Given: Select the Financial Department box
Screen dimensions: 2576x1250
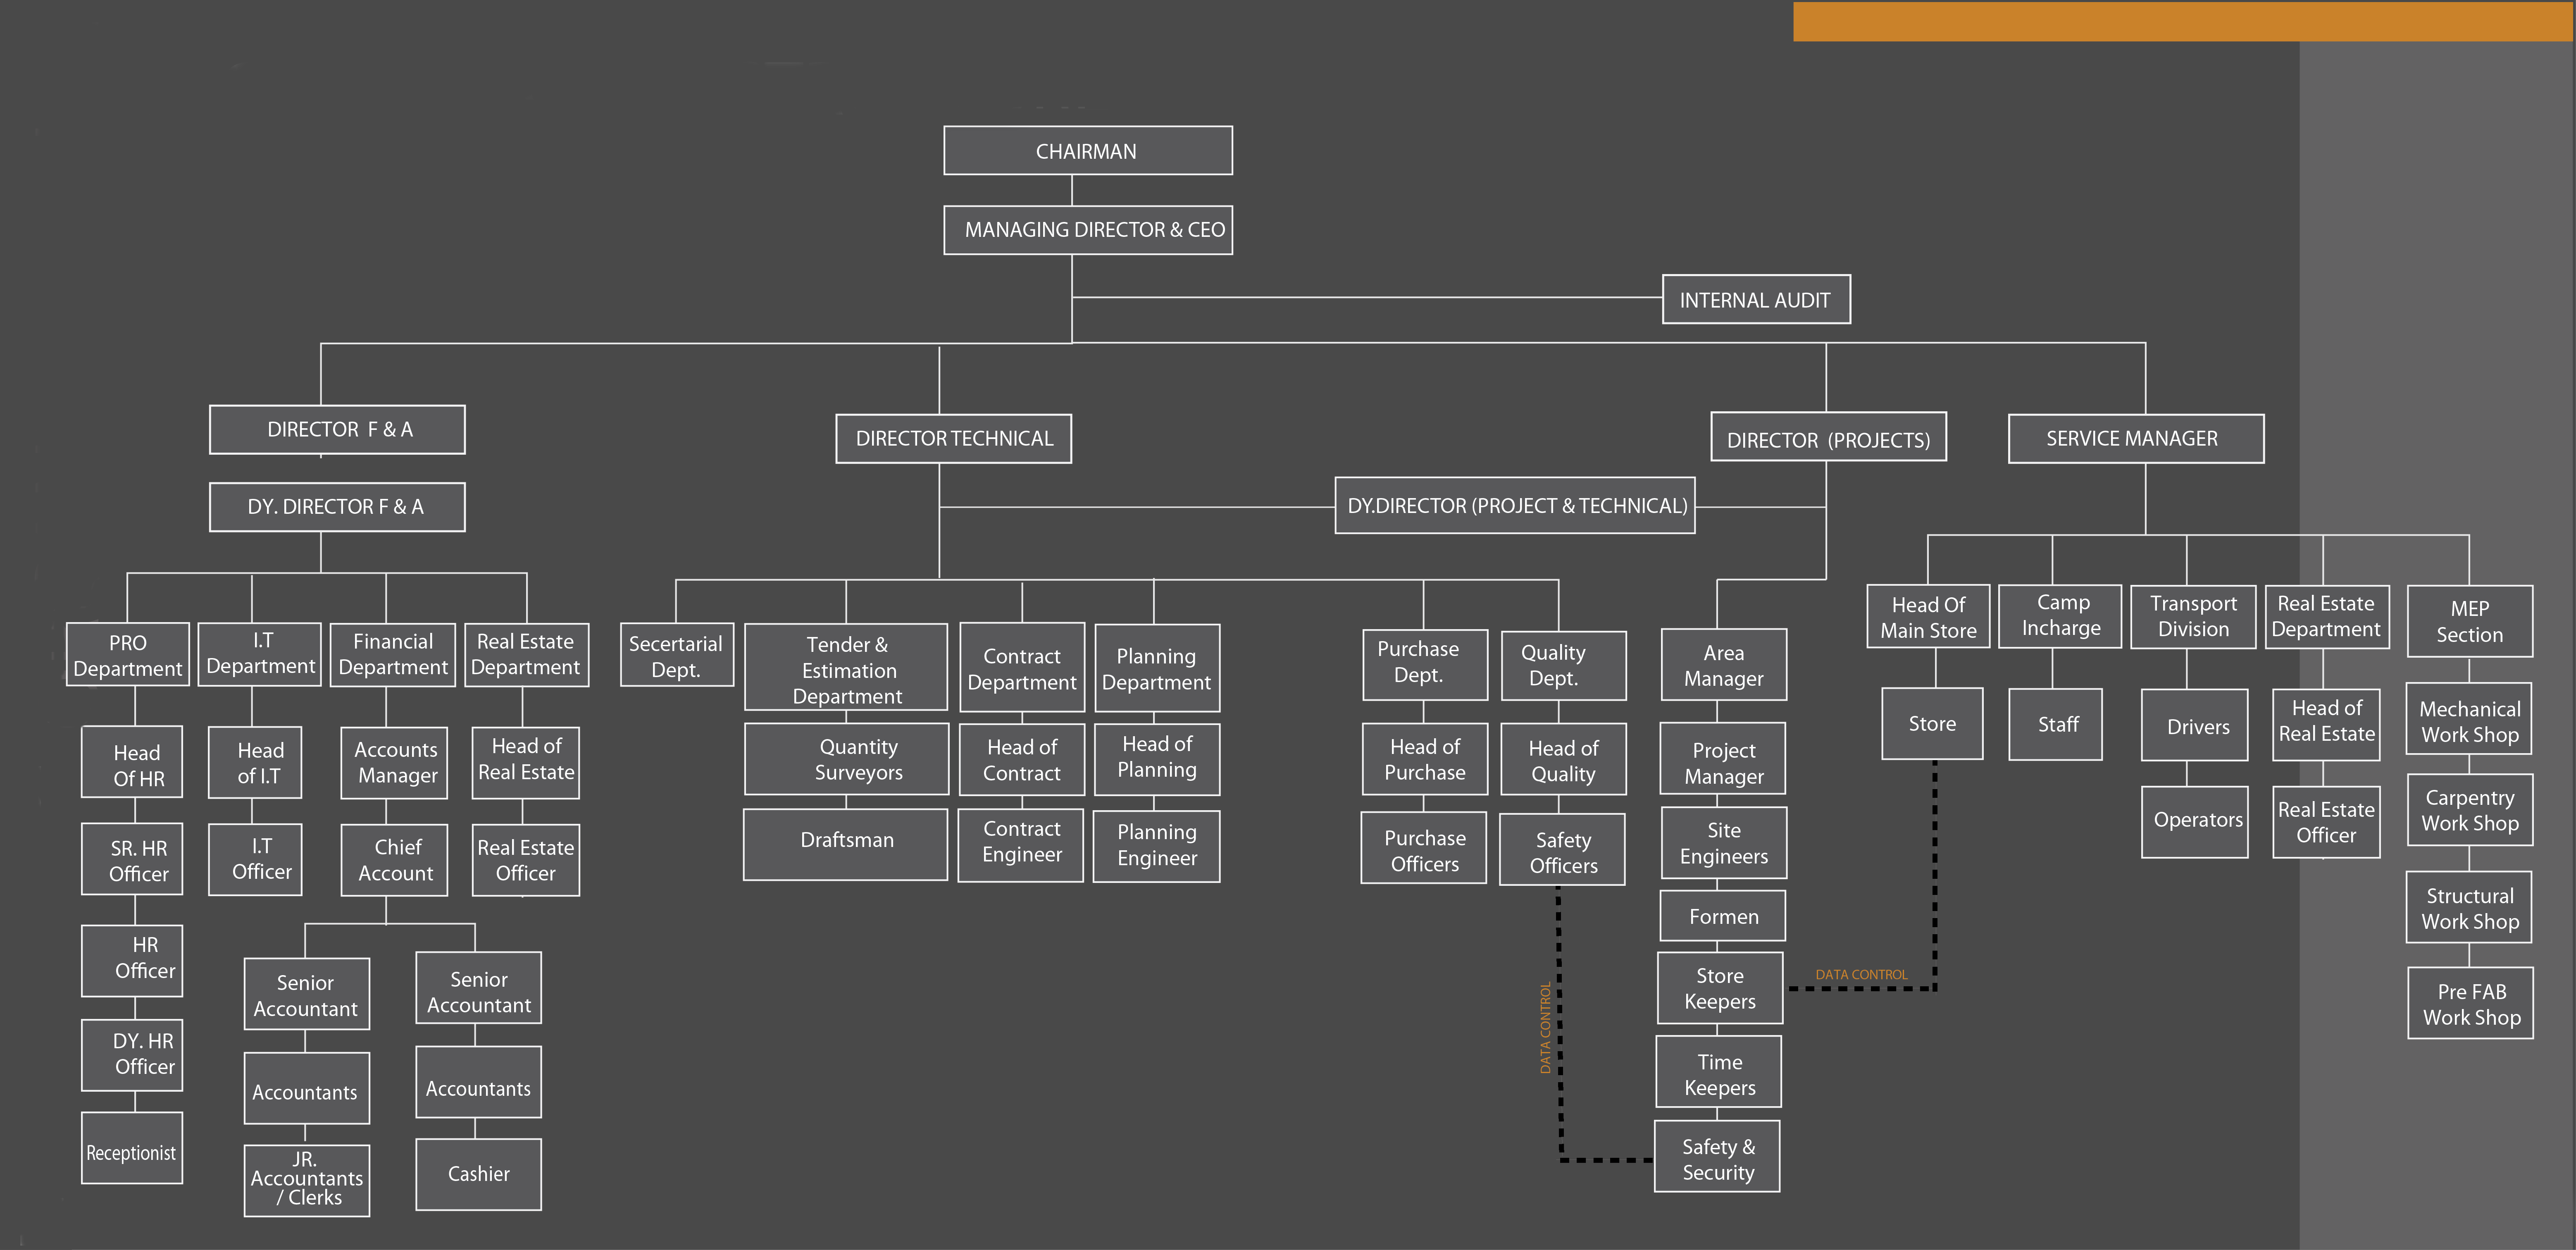Looking at the screenshot, I should pos(393,655).
